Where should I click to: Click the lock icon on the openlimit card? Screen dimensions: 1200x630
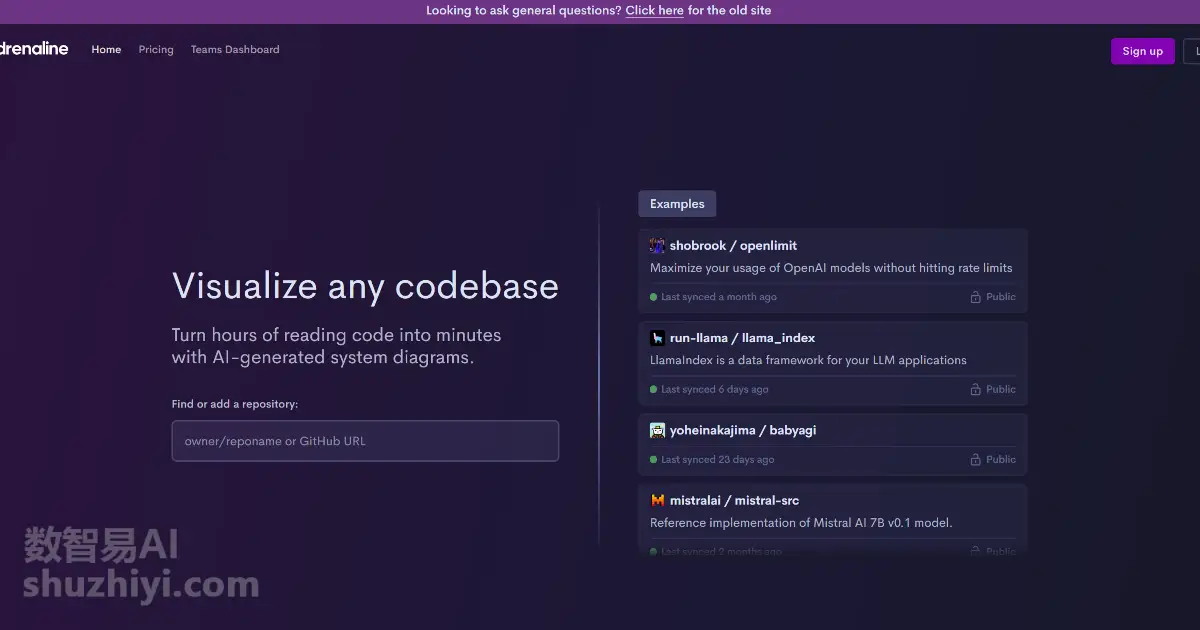tap(975, 297)
